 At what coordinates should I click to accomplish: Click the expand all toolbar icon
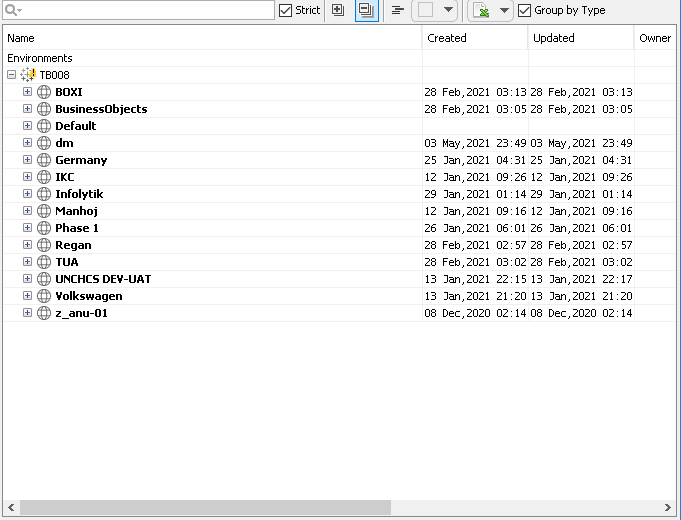click(338, 10)
